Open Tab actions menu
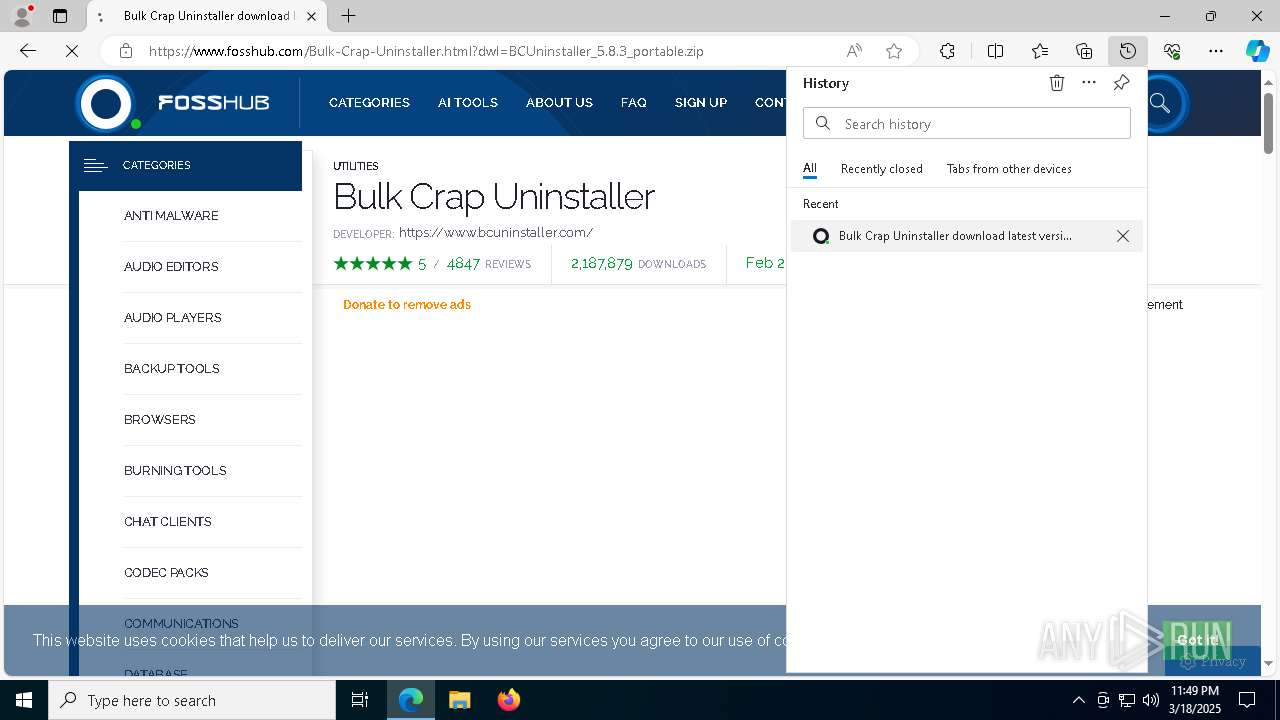This screenshot has width=1280, height=720. pyautogui.click(x=60, y=16)
